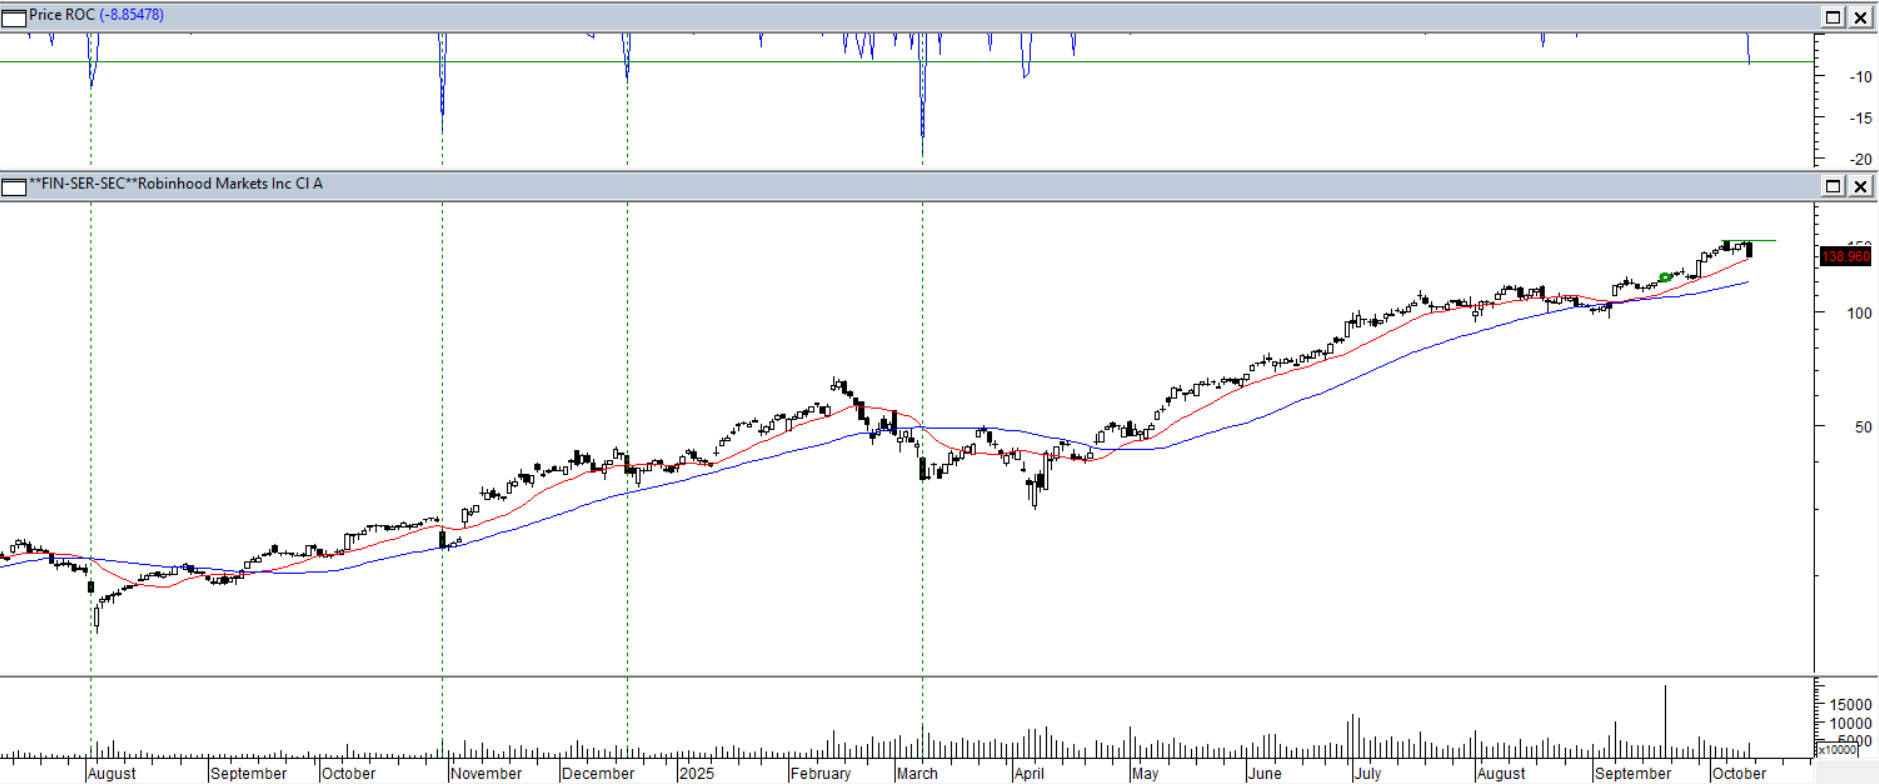Screen dimensions: 1879x784
Task: Click the Robinhood Markets chart pane icon
Action: (13, 187)
